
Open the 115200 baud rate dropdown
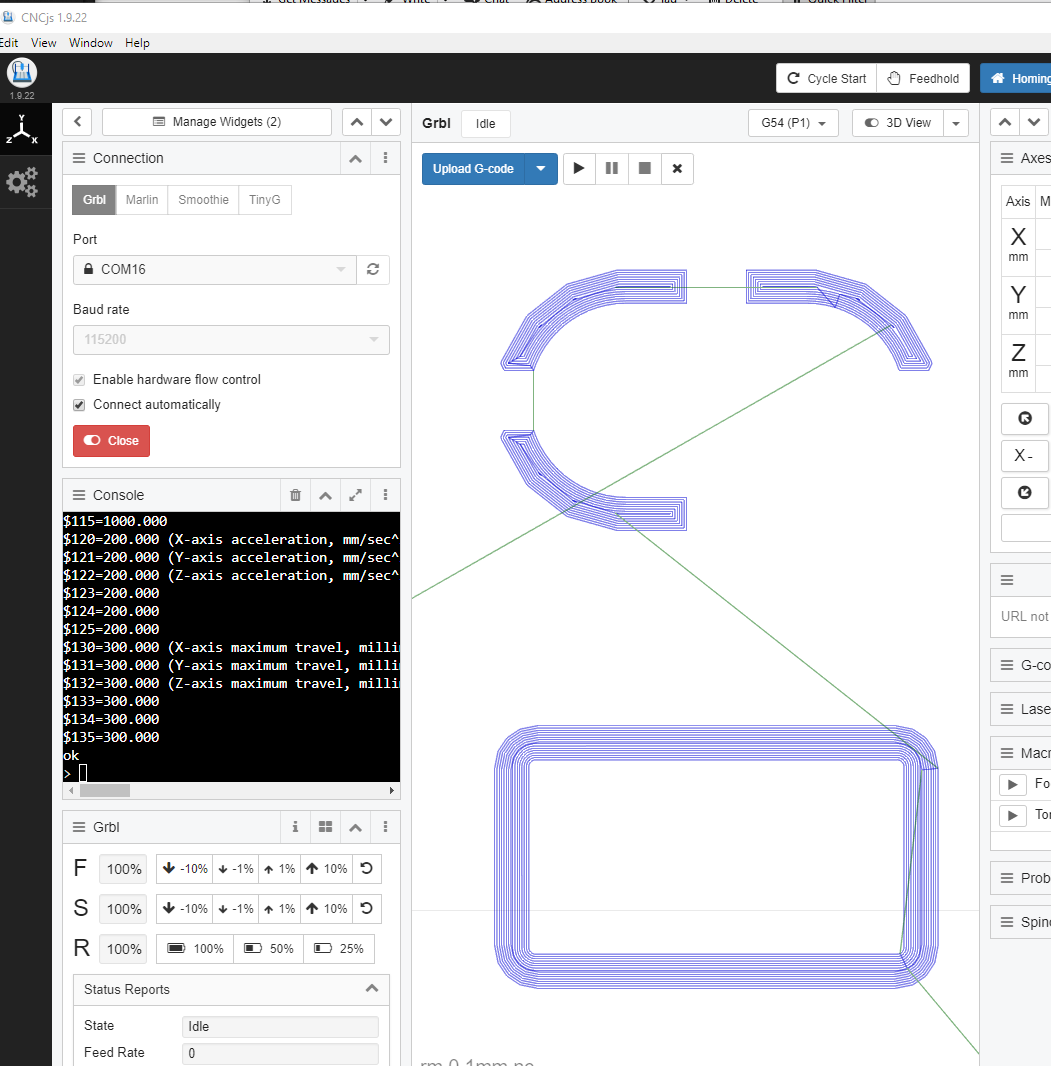coord(231,339)
